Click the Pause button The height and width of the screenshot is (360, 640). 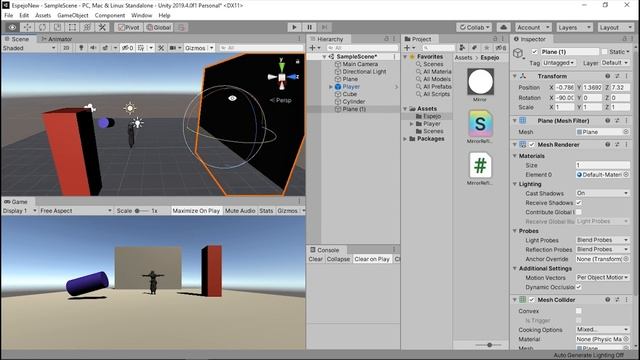(x=309, y=27)
